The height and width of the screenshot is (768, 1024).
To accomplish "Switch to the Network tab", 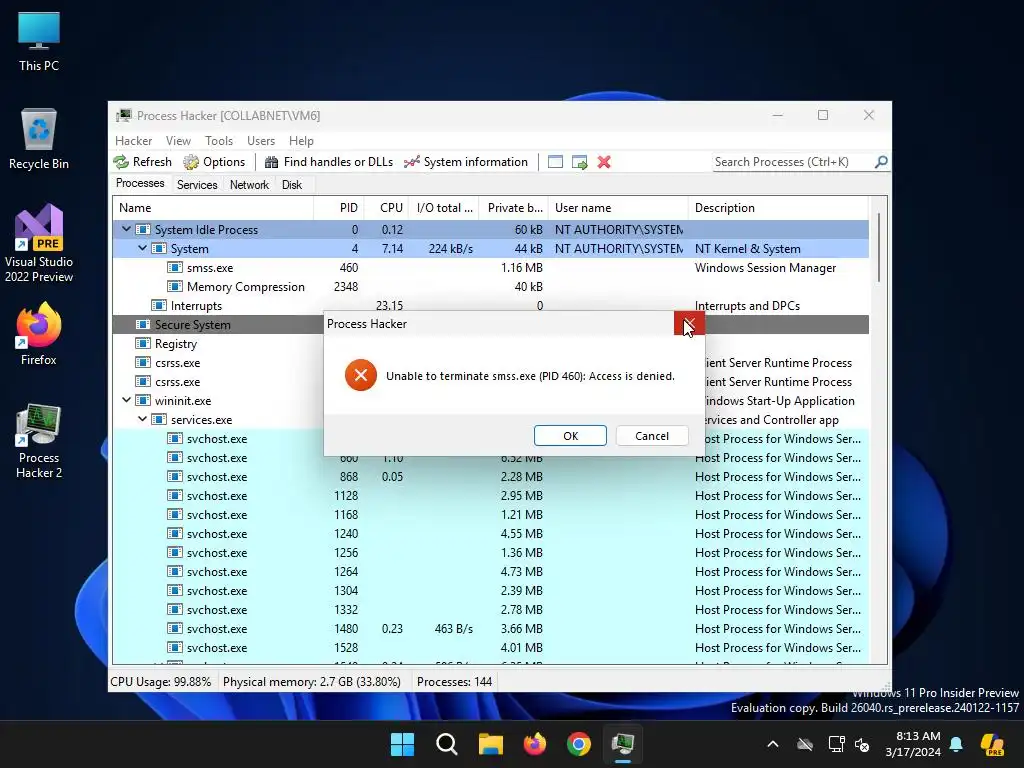I will (249, 185).
